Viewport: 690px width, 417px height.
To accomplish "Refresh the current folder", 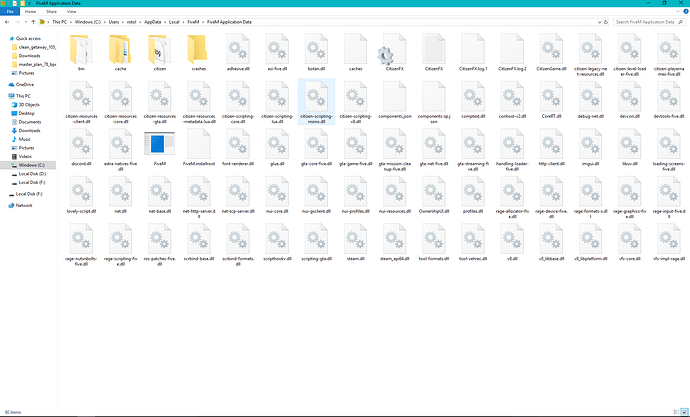I will [x=606, y=22].
